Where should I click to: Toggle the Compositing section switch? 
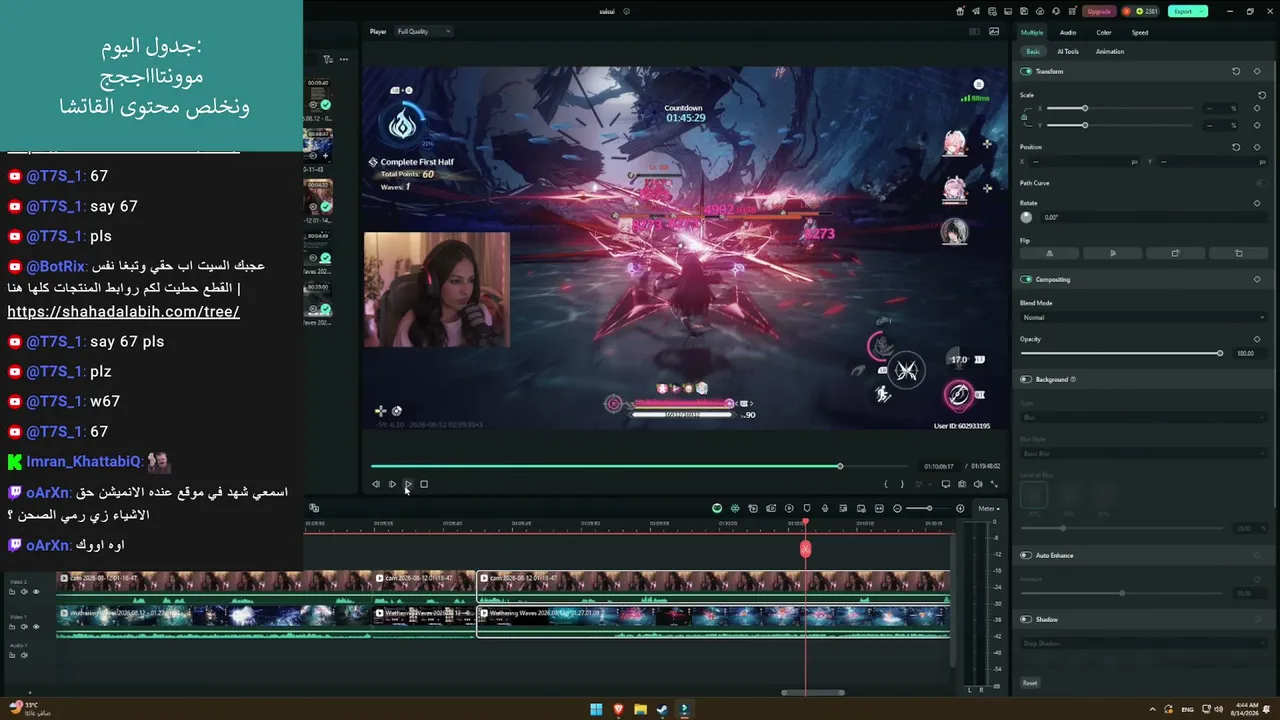pos(1026,279)
